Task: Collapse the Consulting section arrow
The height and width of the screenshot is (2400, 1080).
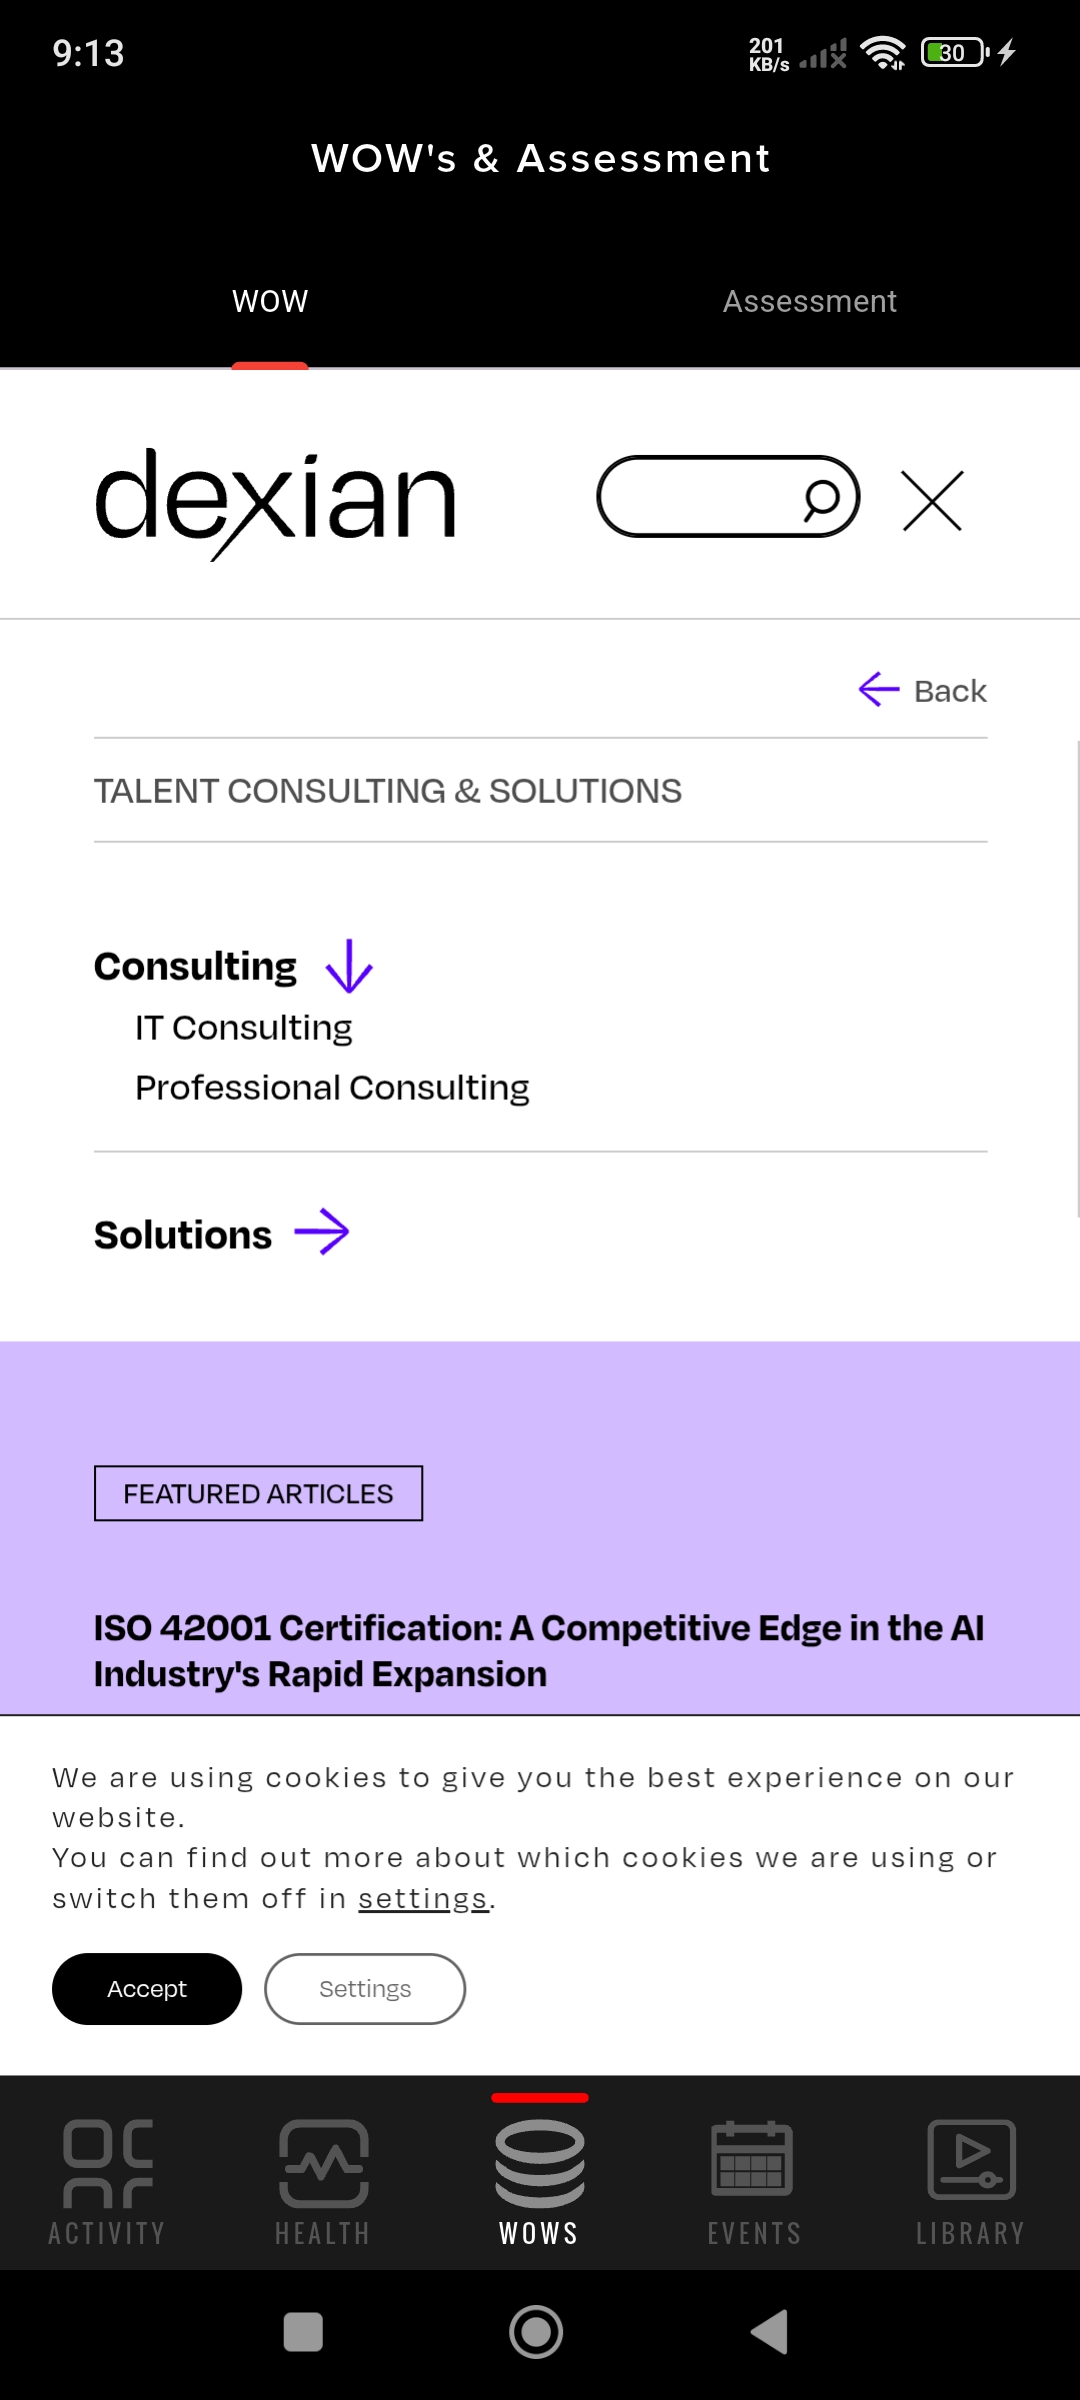Action: click(349, 967)
